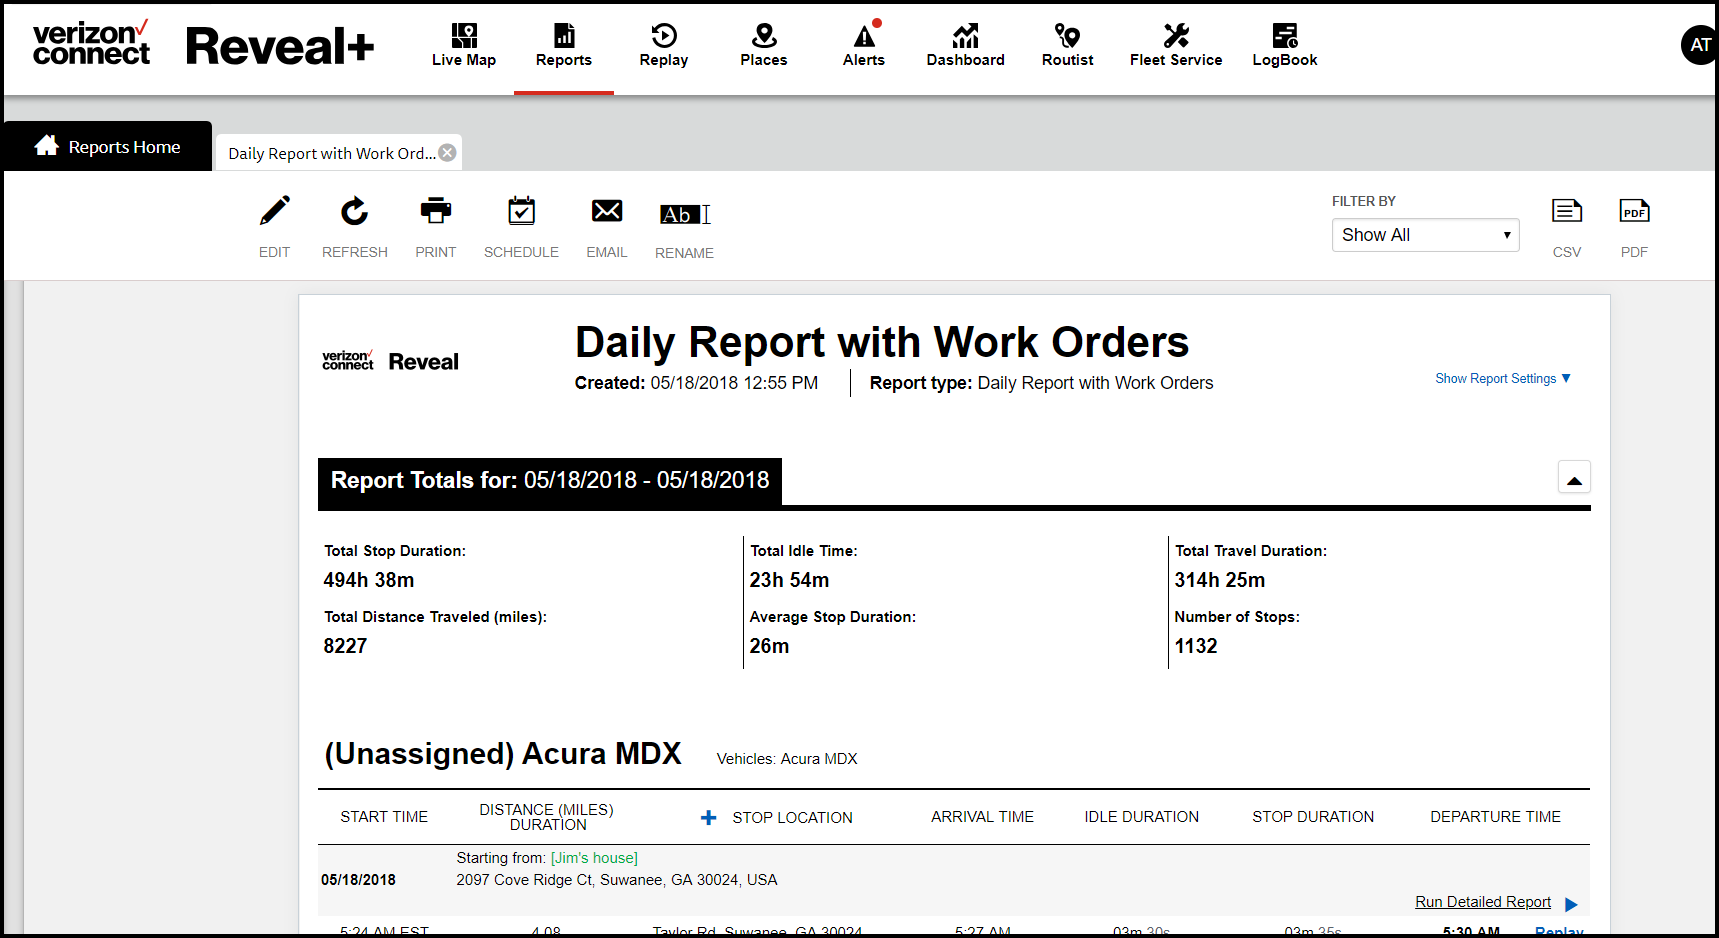Click the Verizon Connect Reveal+ logo
Viewport: 1719px width, 938px height.
[203, 45]
